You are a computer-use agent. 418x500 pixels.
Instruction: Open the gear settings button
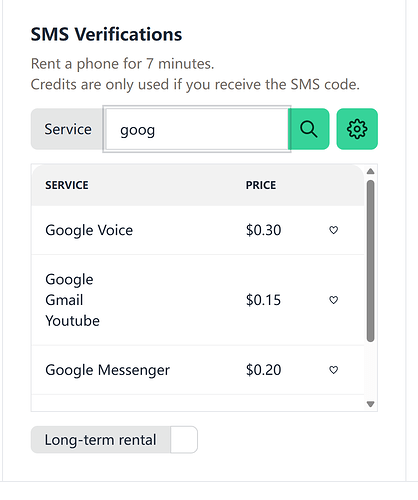click(x=357, y=129)
